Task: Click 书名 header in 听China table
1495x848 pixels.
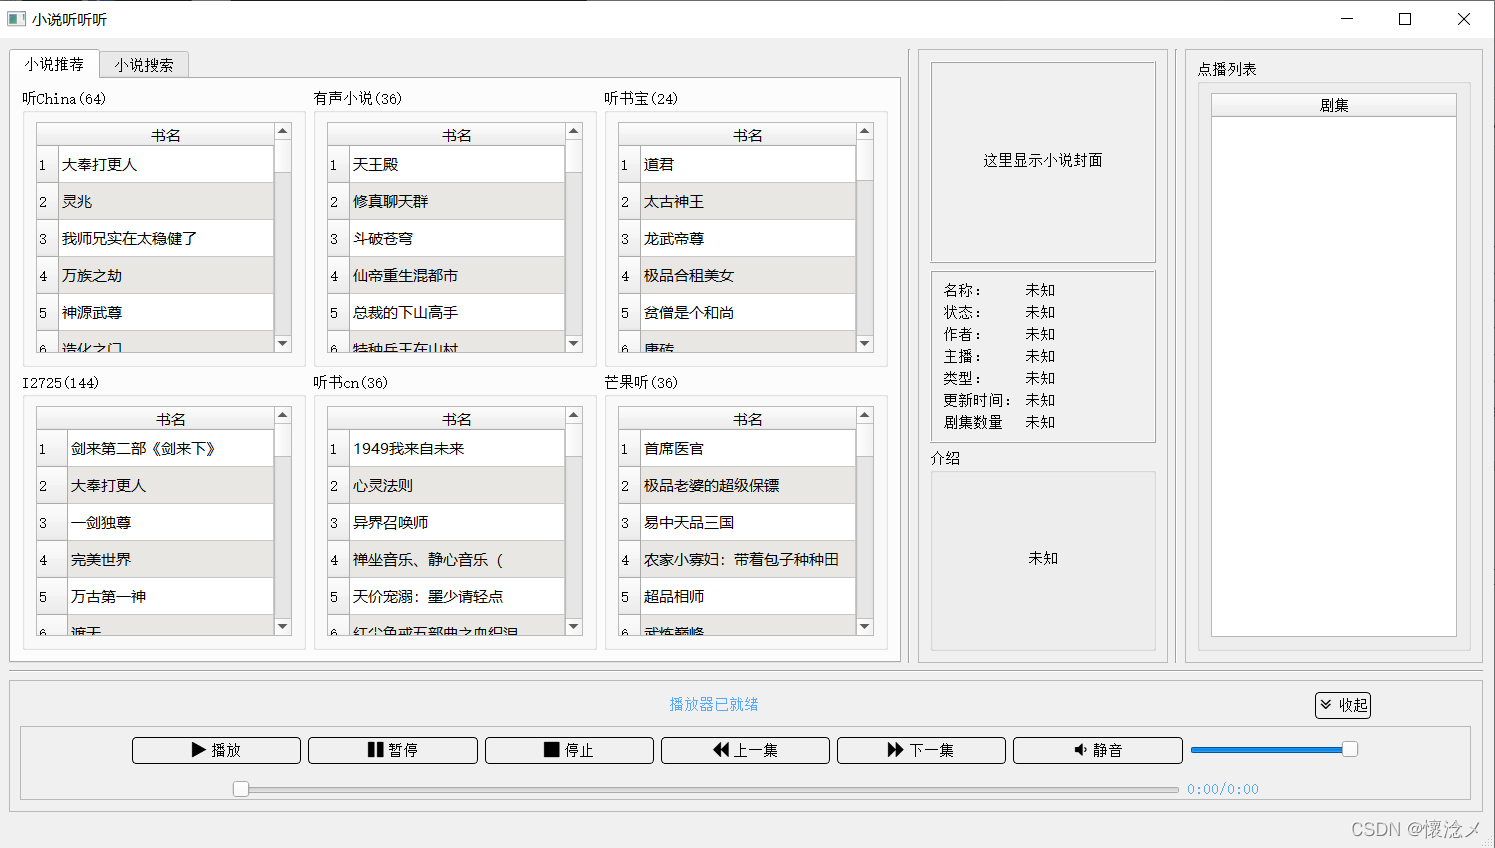Action: [x=166, y=135]
